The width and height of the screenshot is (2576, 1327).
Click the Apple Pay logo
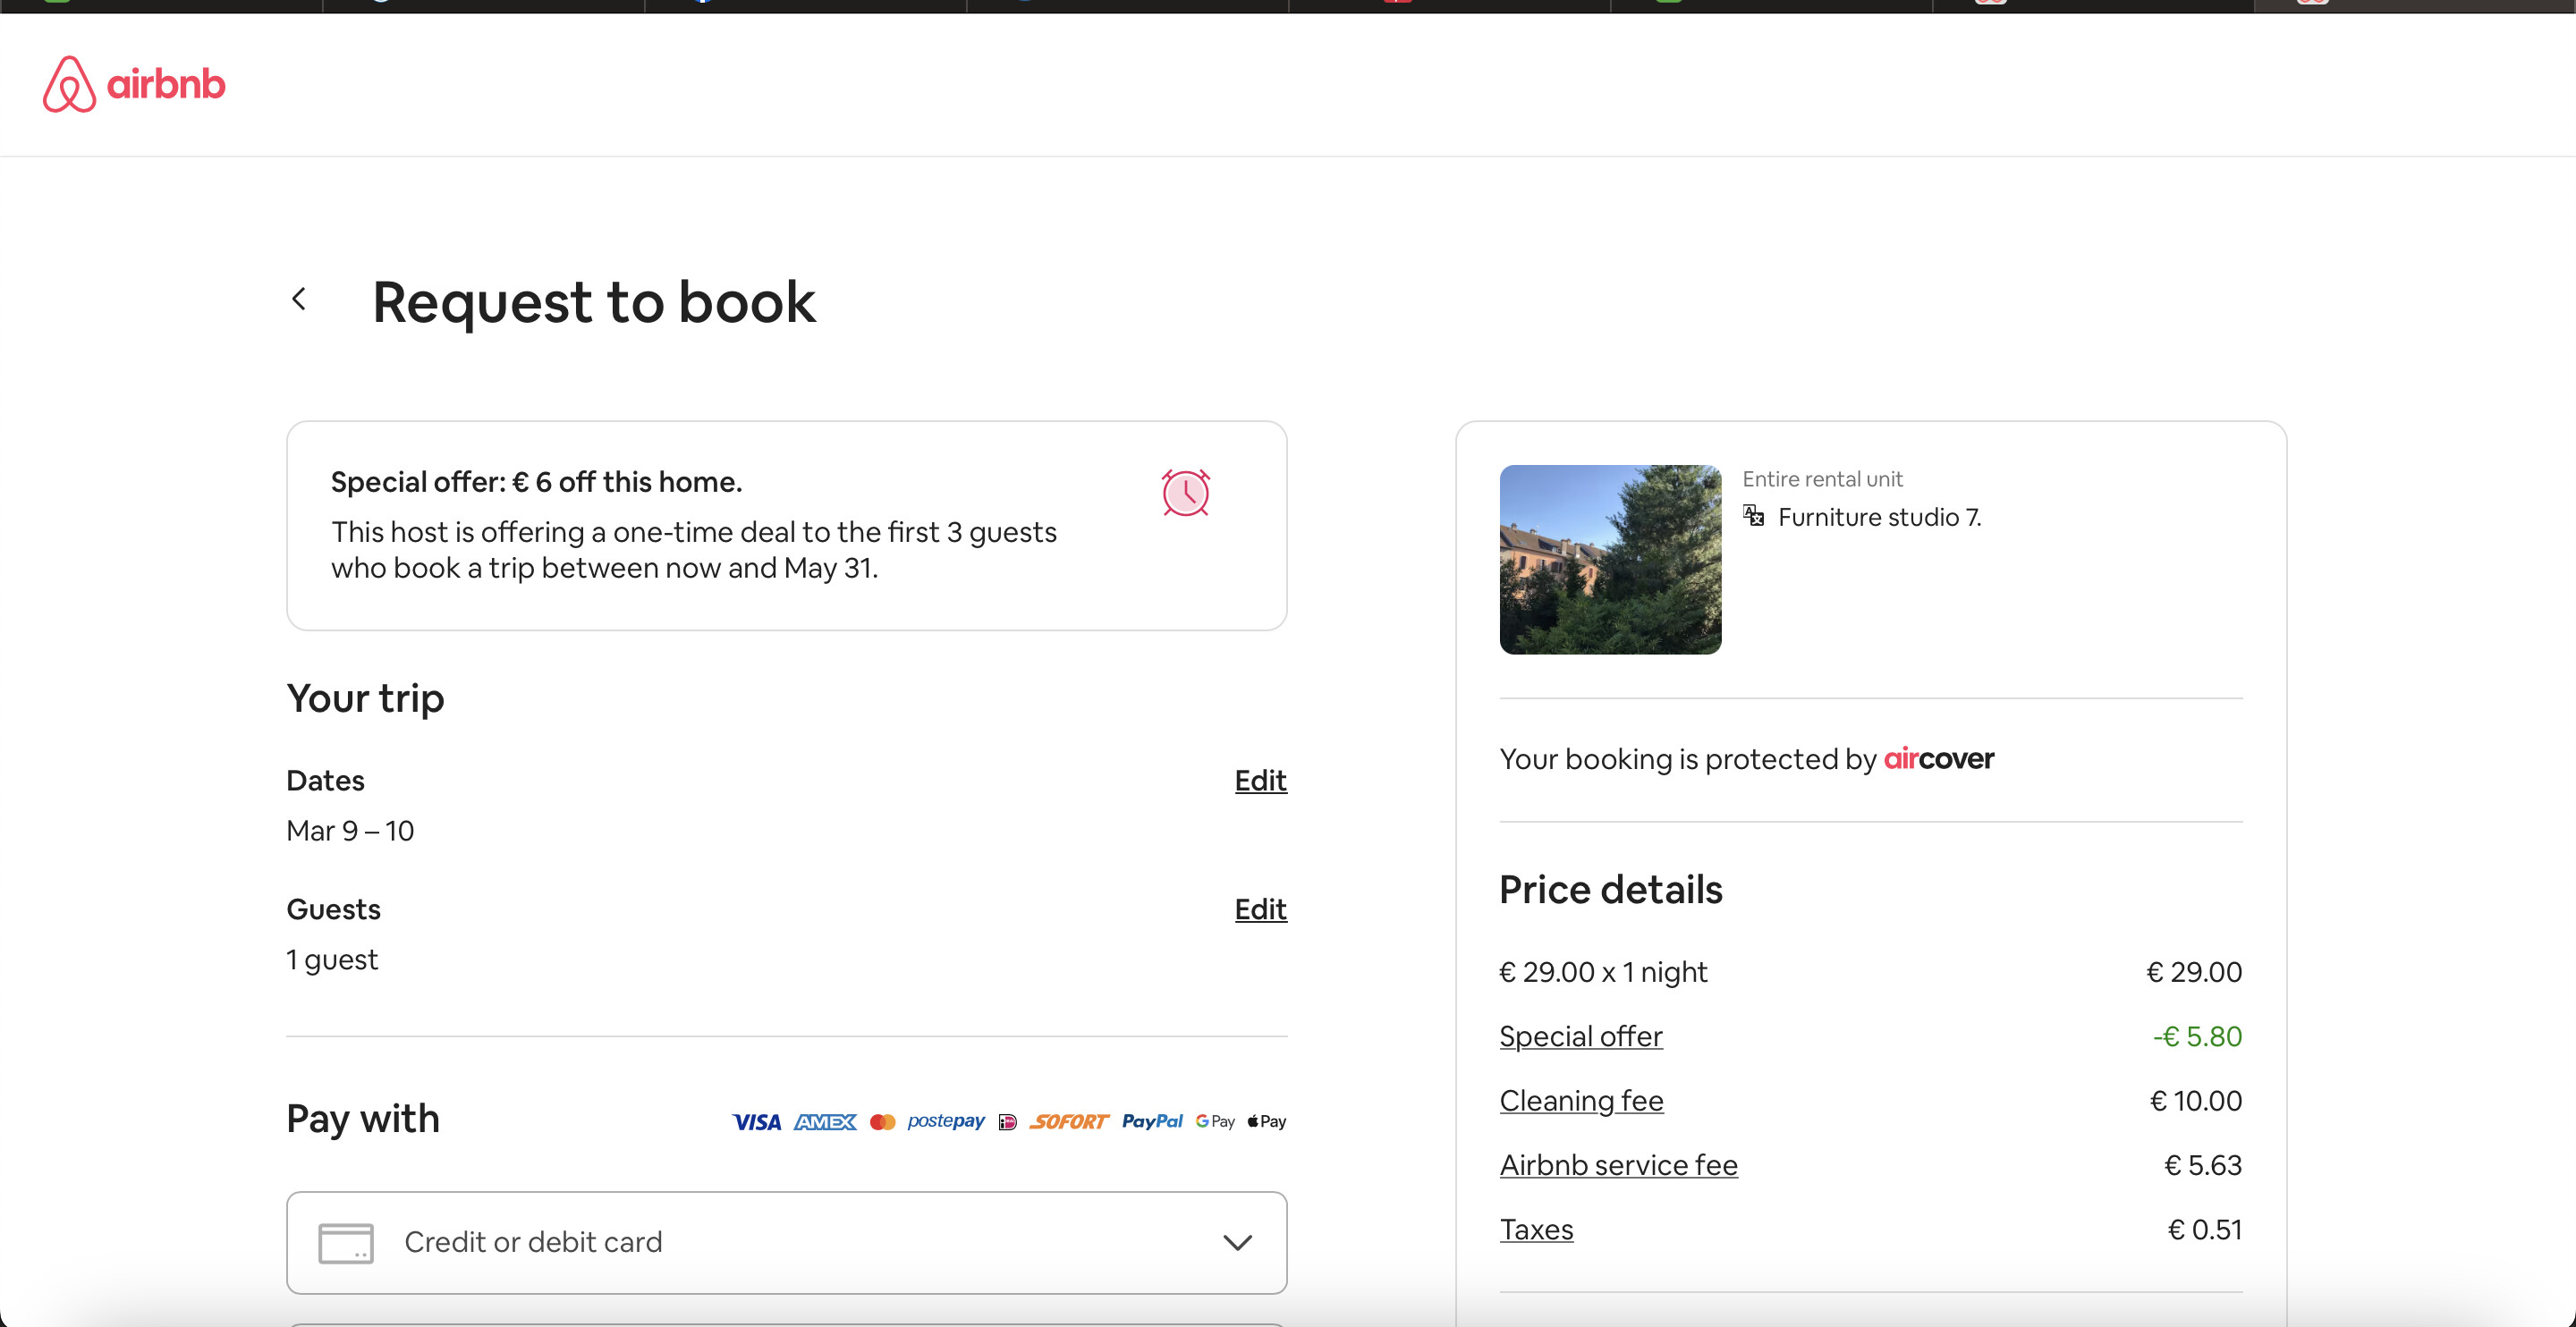point(1266,1122)
